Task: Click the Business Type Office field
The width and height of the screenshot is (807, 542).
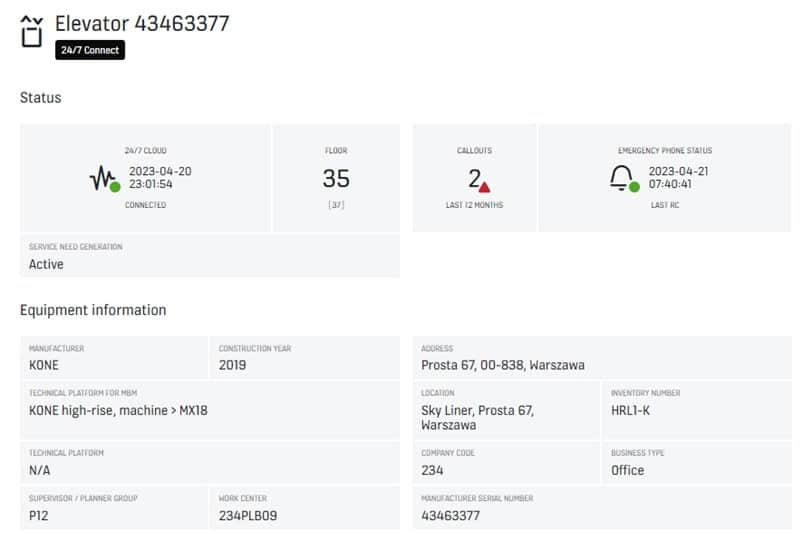Action: coord(699,462)
